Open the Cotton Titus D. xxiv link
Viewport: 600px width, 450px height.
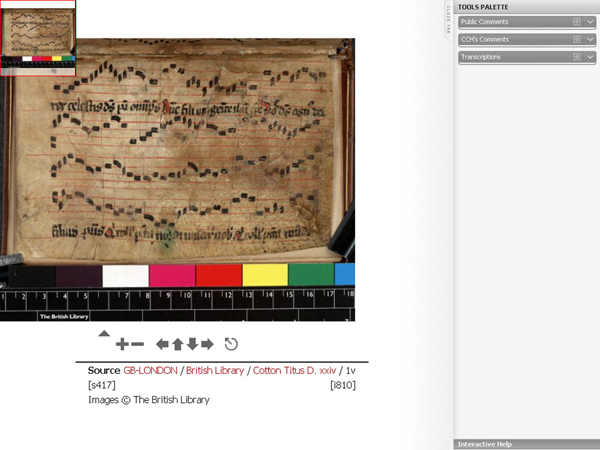294,370
